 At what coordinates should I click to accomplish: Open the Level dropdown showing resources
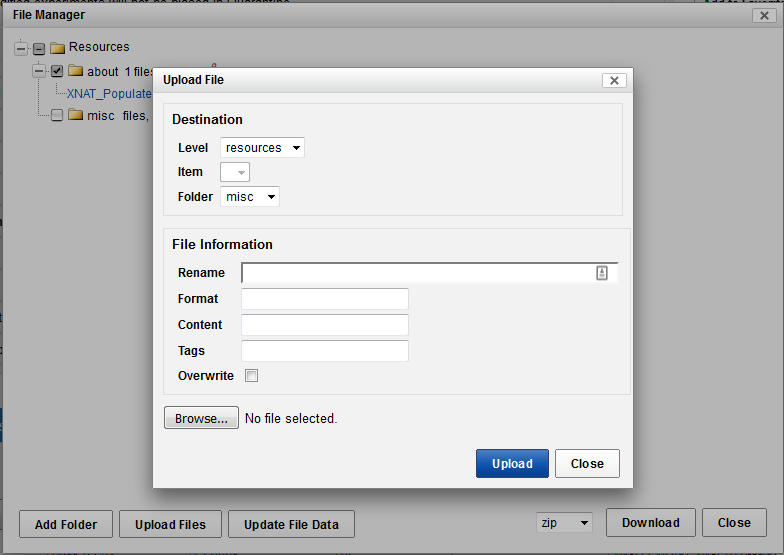coord(262,148)
